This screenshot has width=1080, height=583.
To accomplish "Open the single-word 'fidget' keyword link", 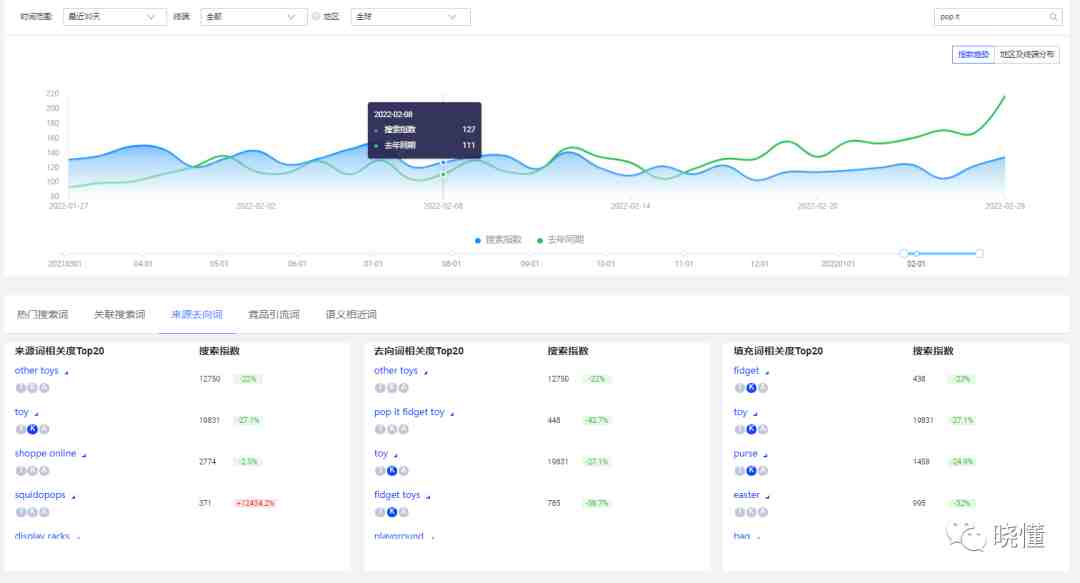I will [746, 371].
